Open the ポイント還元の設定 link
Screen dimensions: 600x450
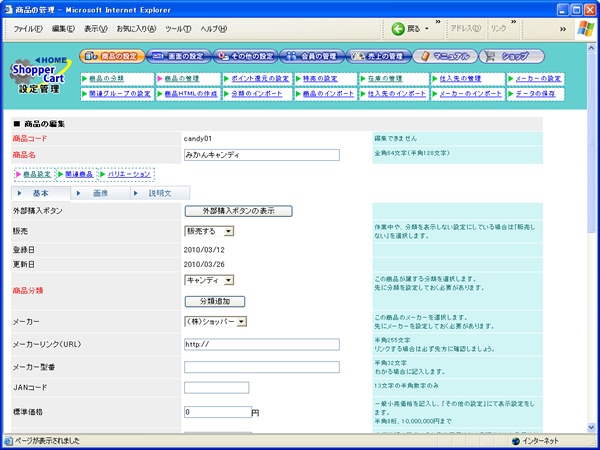(260, 79)
